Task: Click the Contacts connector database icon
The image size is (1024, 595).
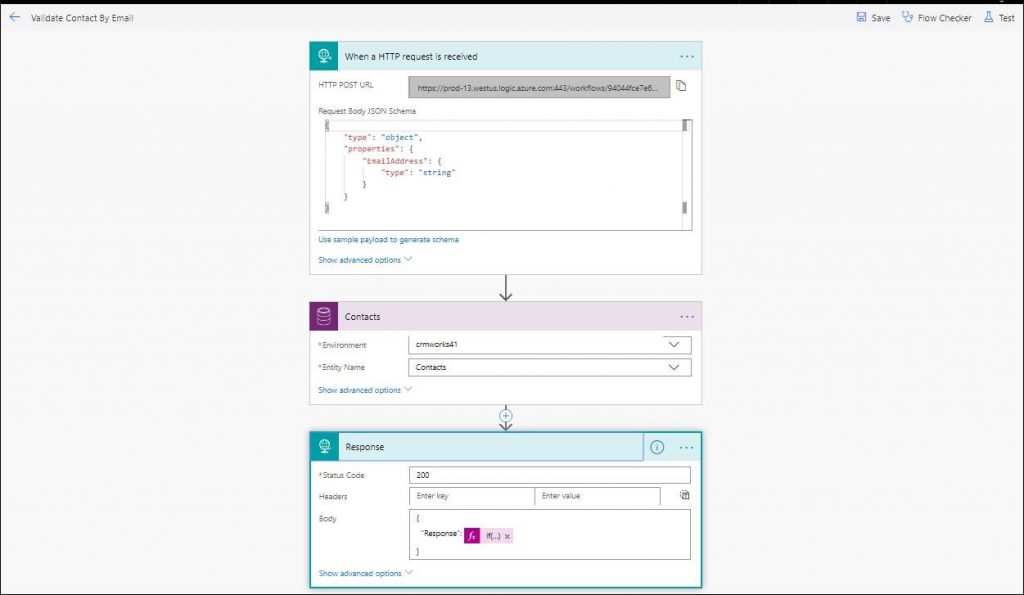Action: 324,316
